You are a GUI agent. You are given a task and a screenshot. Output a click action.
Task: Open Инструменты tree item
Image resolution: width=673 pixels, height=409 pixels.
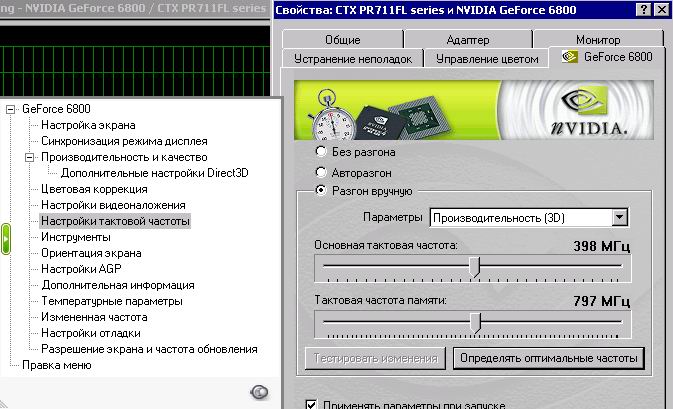click(76, 237)
